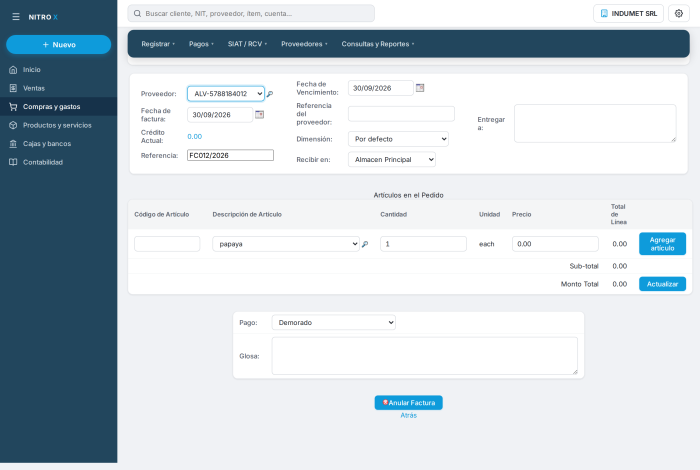Click the Fecha de Vencimiento date field
The height and width of the screenshot is (470, 700).
[381, 88]
